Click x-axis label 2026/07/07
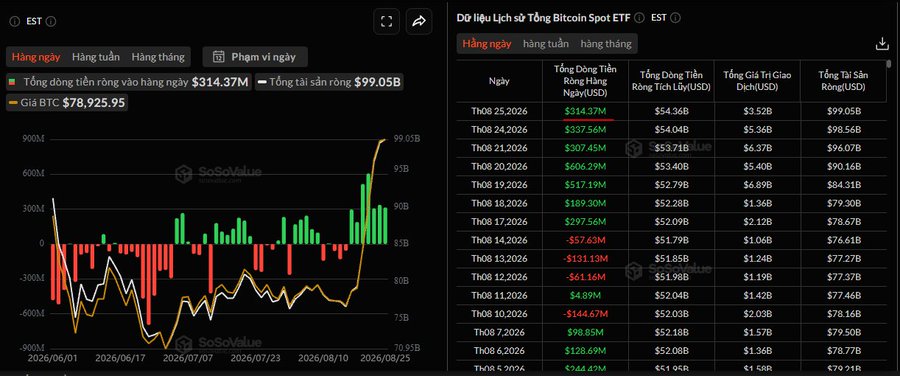Screen dimensions: 900x376 (x=187, y=358)
